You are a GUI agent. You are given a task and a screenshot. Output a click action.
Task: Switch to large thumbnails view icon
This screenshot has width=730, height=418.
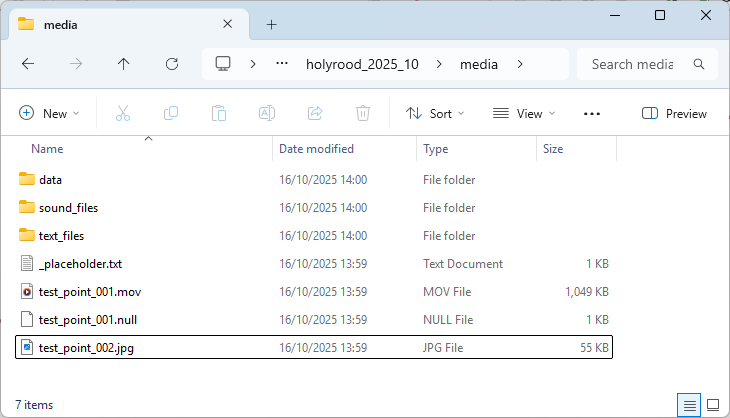(x=713, y=405)
